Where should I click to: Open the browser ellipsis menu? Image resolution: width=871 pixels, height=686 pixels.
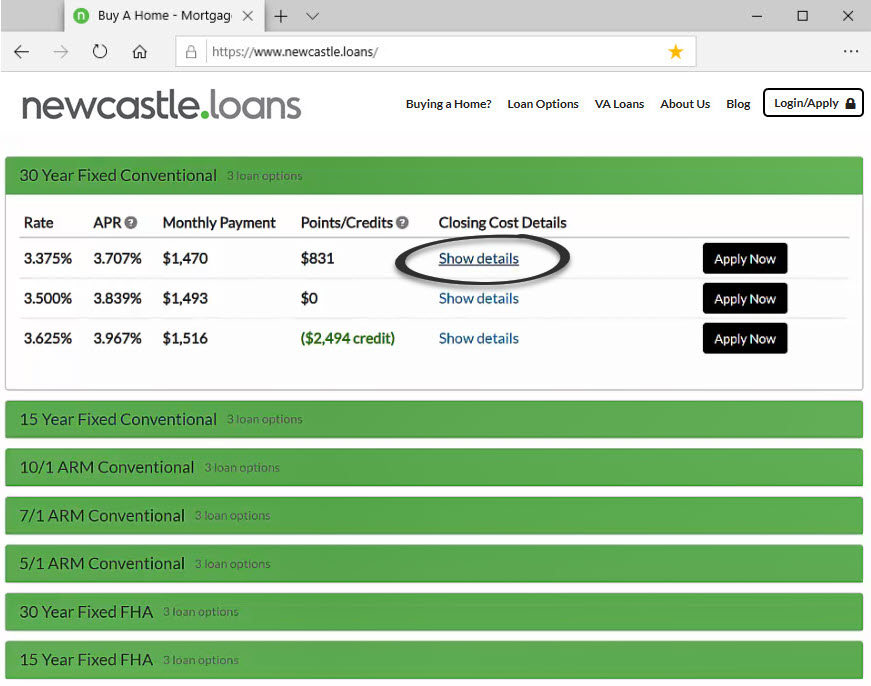(x=851, y=51)
